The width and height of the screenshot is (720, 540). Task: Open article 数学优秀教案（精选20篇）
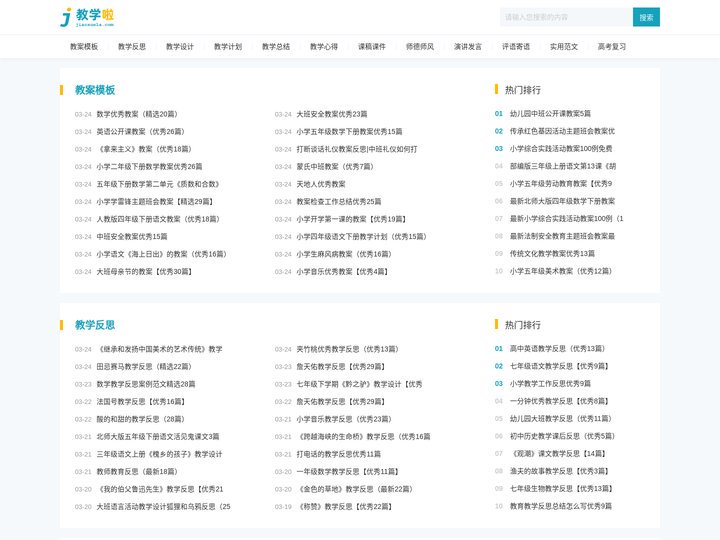point(137,114)
